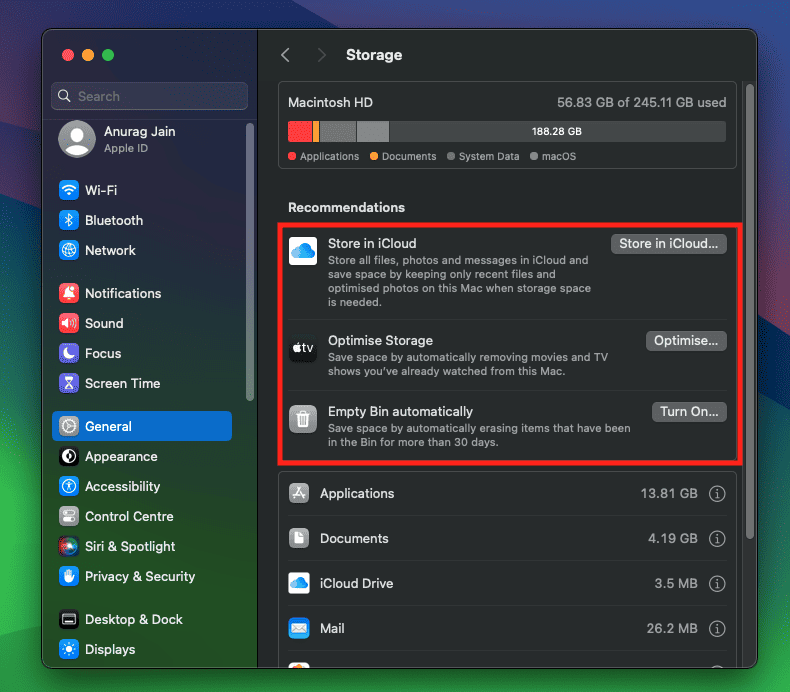This screenshot has height=692, width=790.
Task: Click the "Macintosh HD" disk name
Action: [x=331, y=102]
